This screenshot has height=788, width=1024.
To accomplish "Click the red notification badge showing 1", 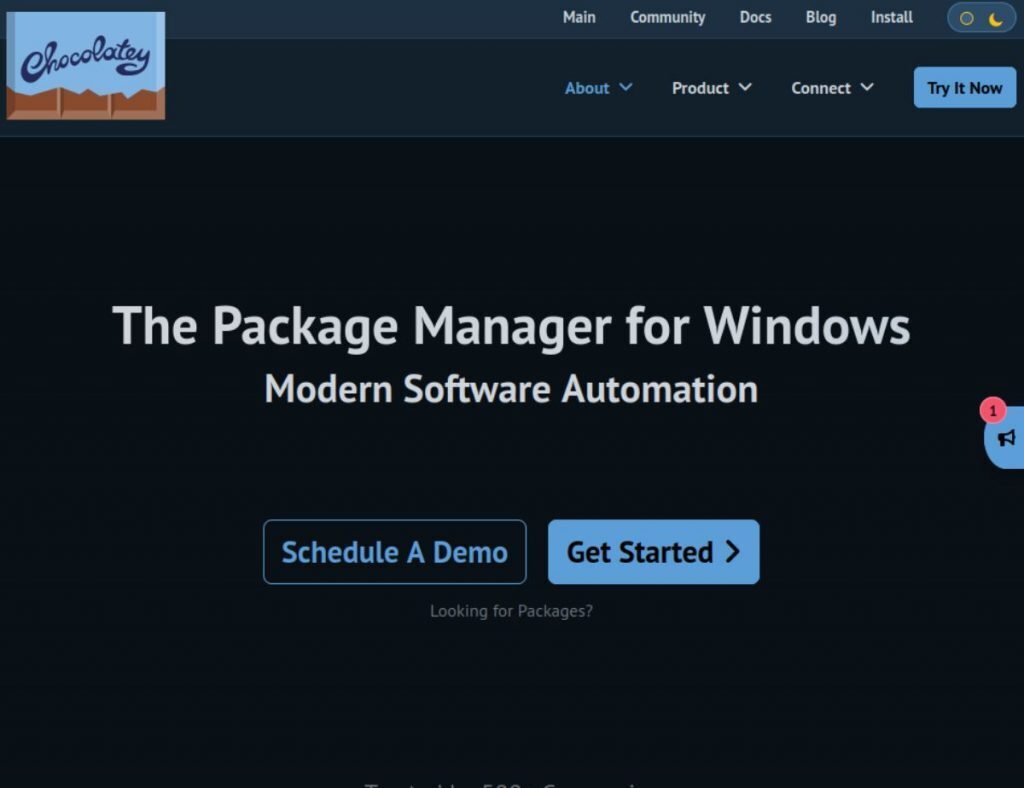I will 991,410.
